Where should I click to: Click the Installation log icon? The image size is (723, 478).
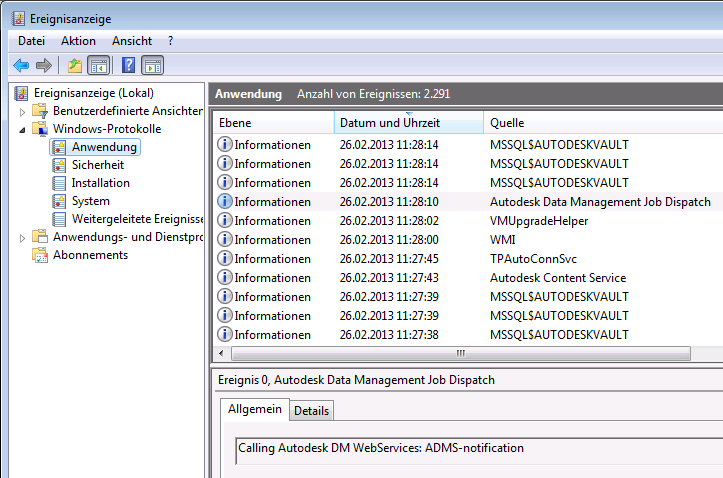(x=59, y=183)
